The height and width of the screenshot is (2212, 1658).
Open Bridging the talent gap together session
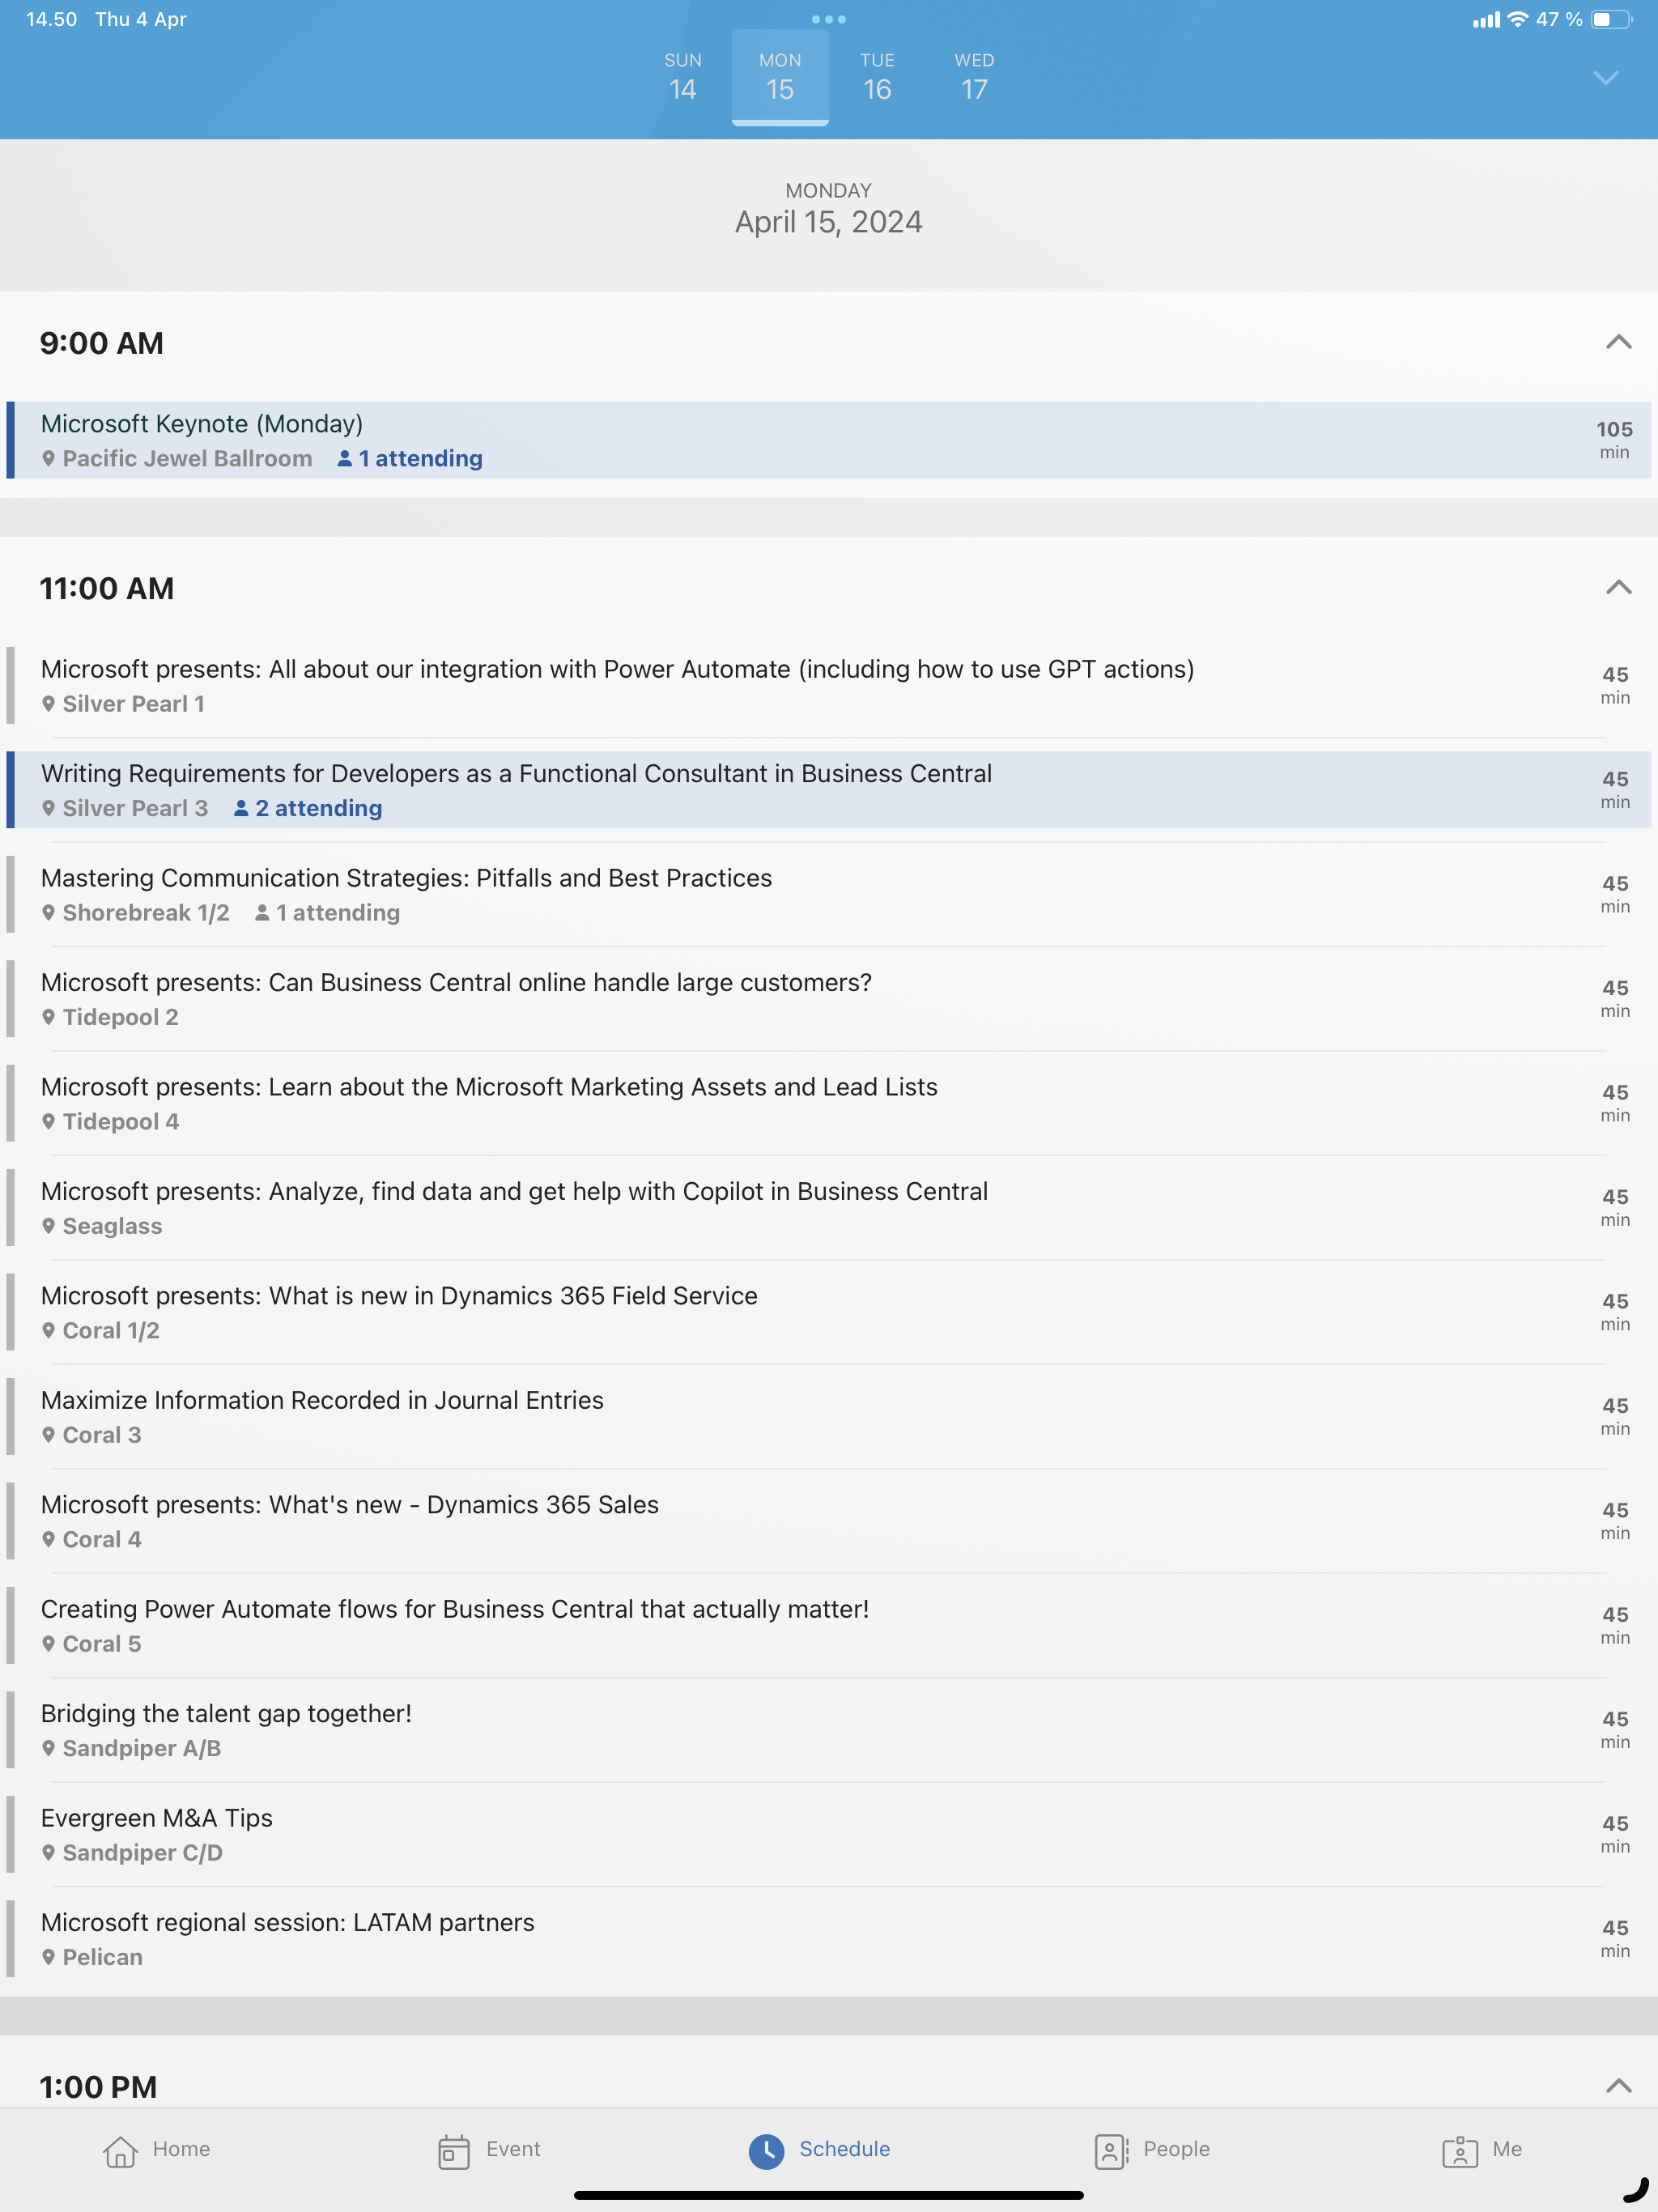pos(828,1730)
